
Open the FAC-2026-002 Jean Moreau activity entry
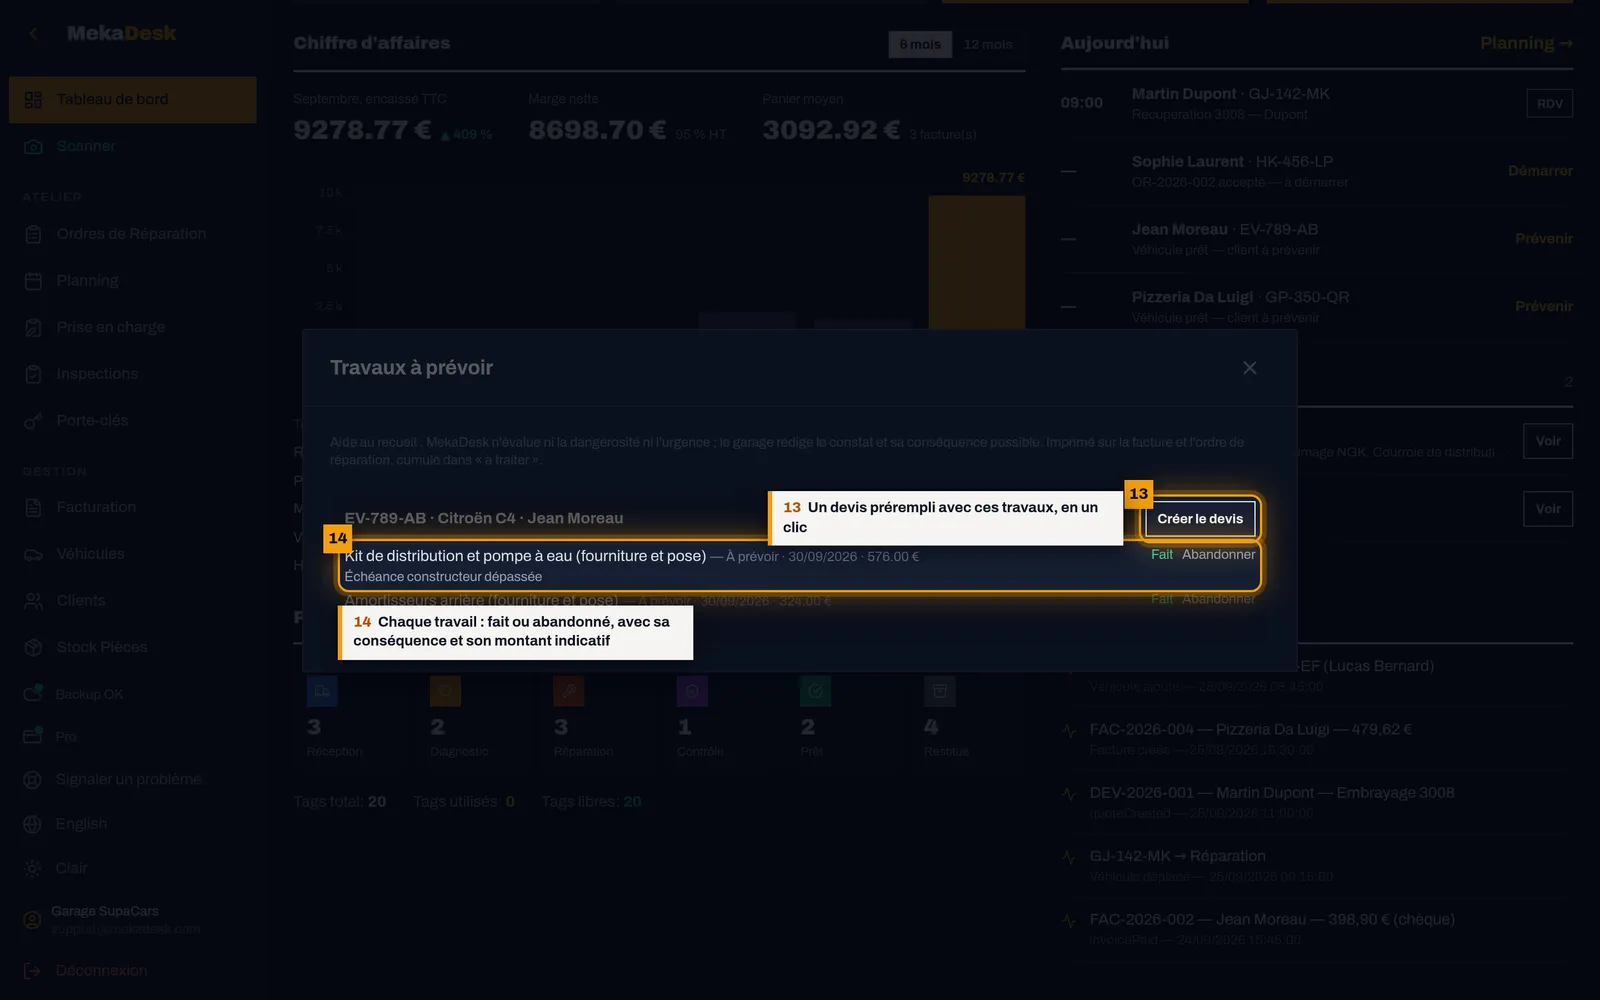tap(1317, 929)
